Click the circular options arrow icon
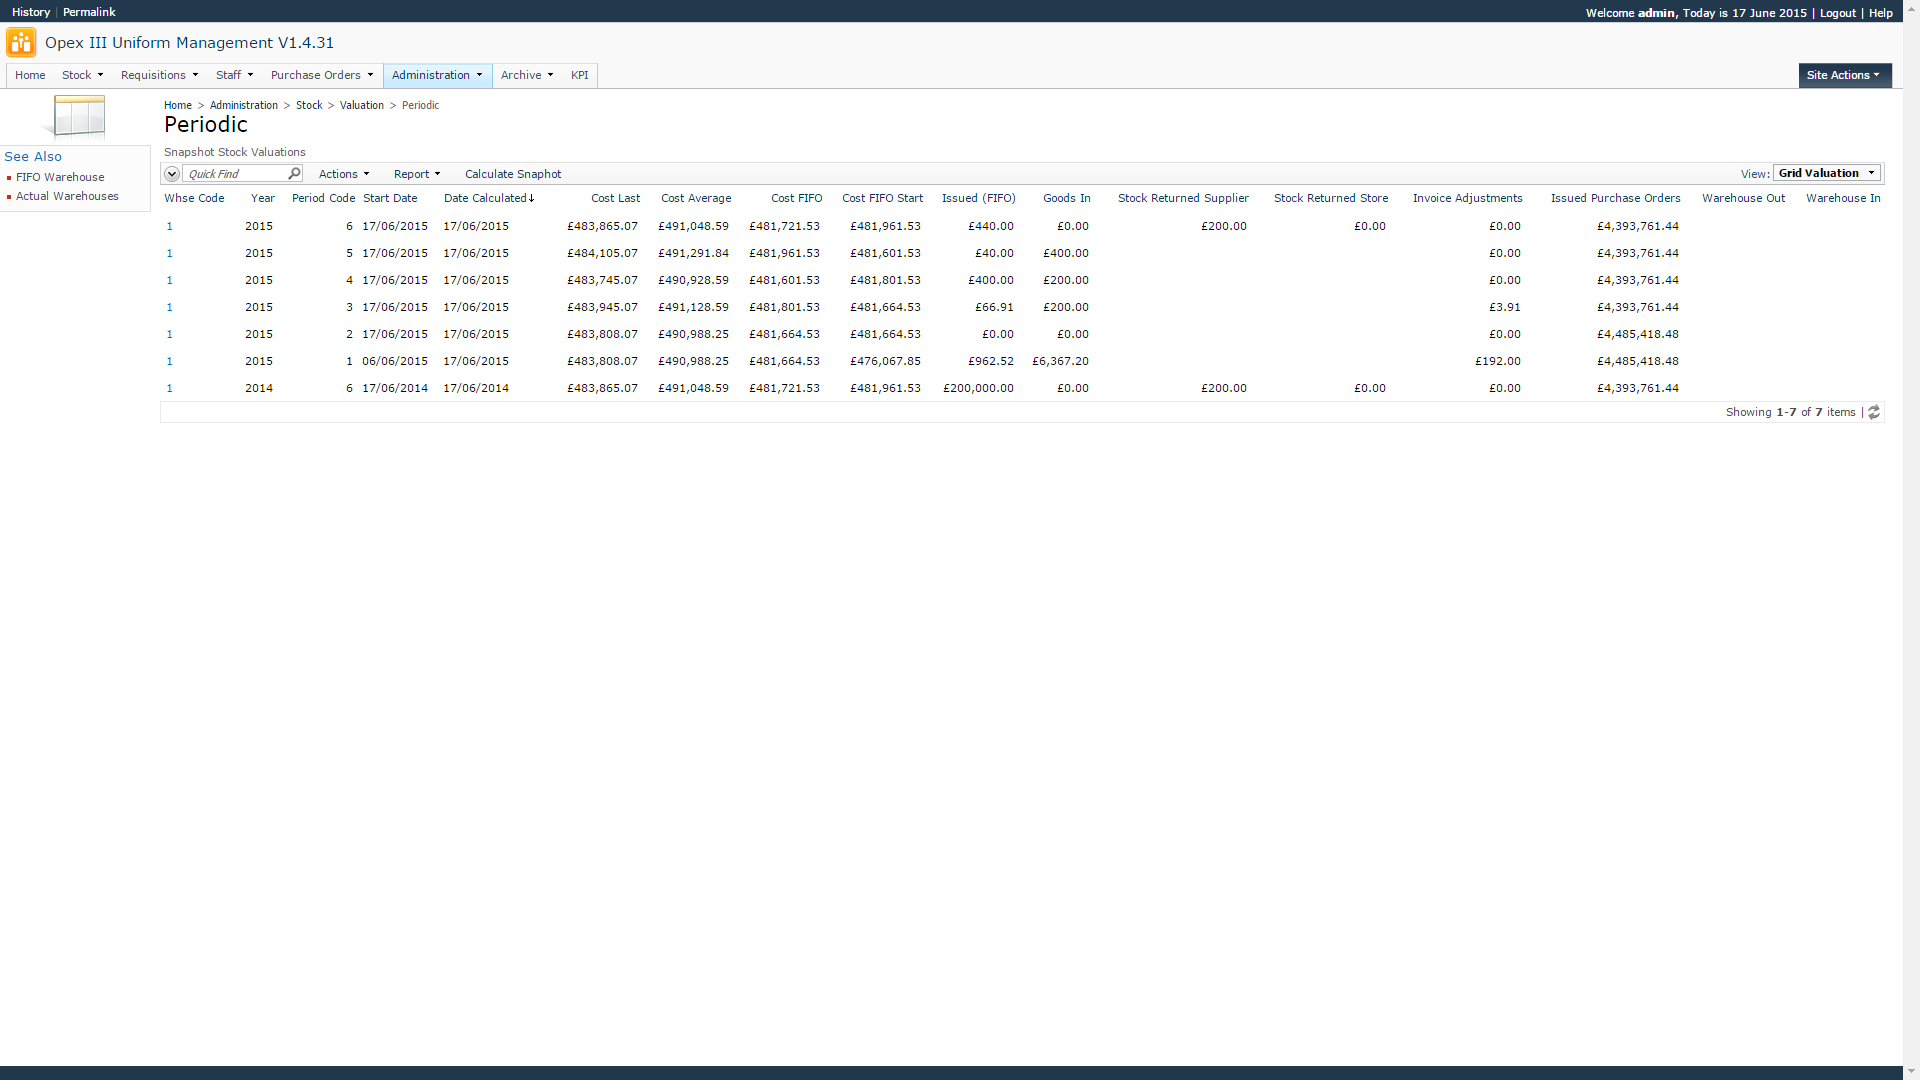1920x1080 pixels. 172,174
